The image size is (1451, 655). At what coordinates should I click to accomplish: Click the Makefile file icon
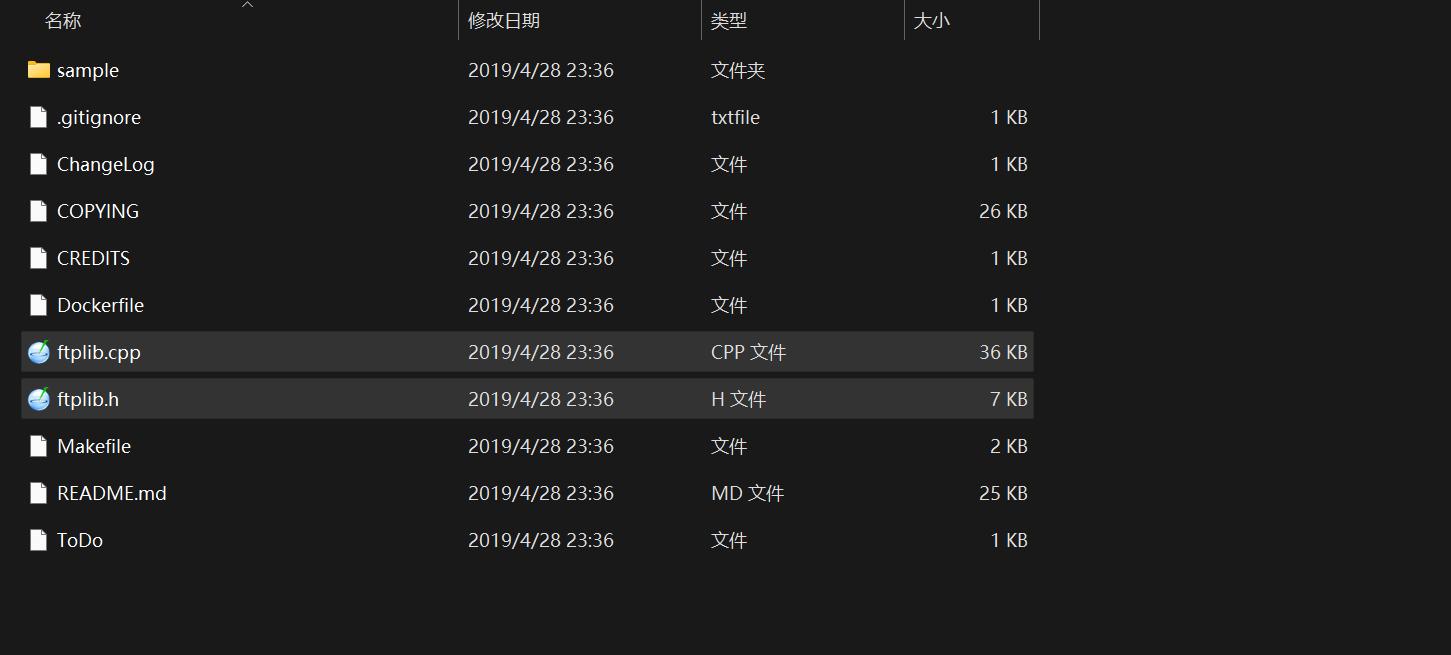[x=39, y=446]
